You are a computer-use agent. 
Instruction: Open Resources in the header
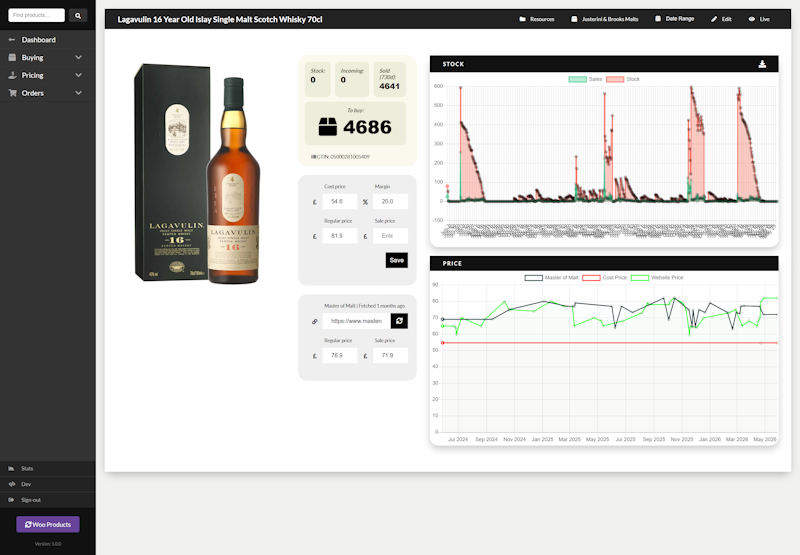click(x=537, y=19)
